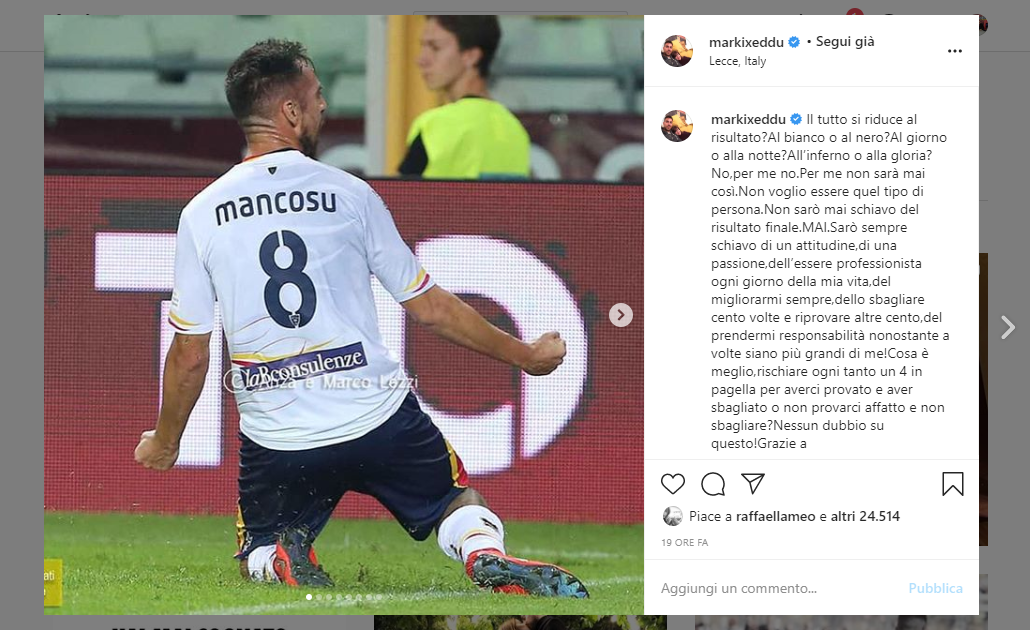Like the post with the heart icon
This screenshot has height=630, width=1030.
click(x=673, y=484)
